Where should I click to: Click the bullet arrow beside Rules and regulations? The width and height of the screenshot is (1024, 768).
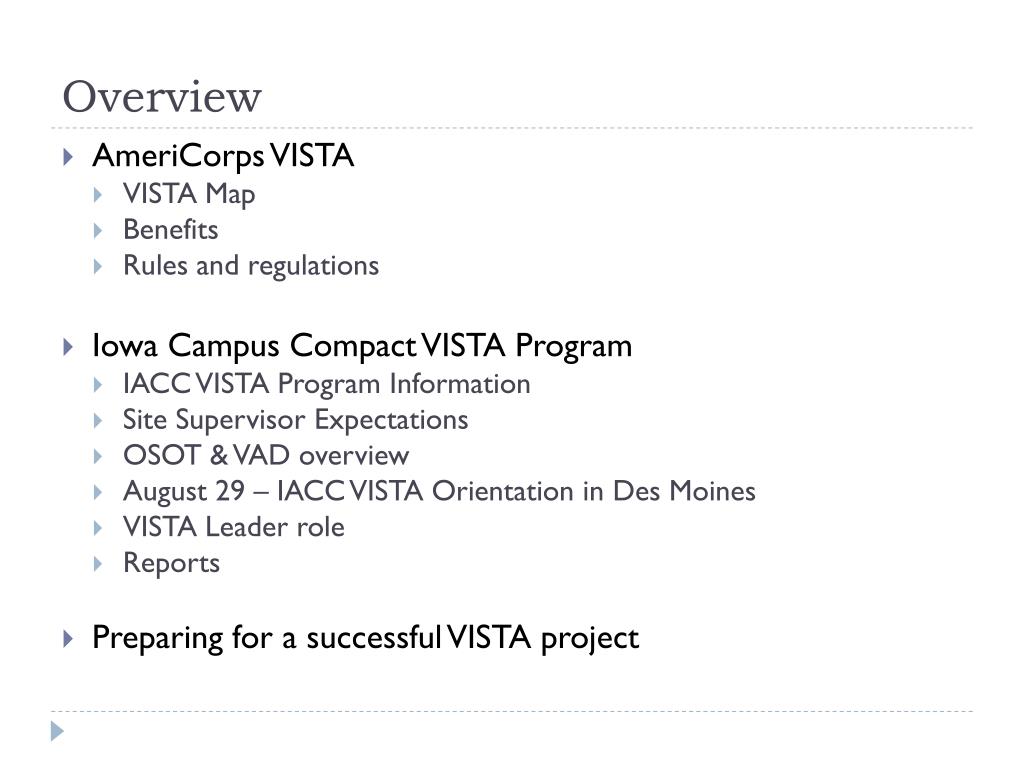click(x=98, y=266)
